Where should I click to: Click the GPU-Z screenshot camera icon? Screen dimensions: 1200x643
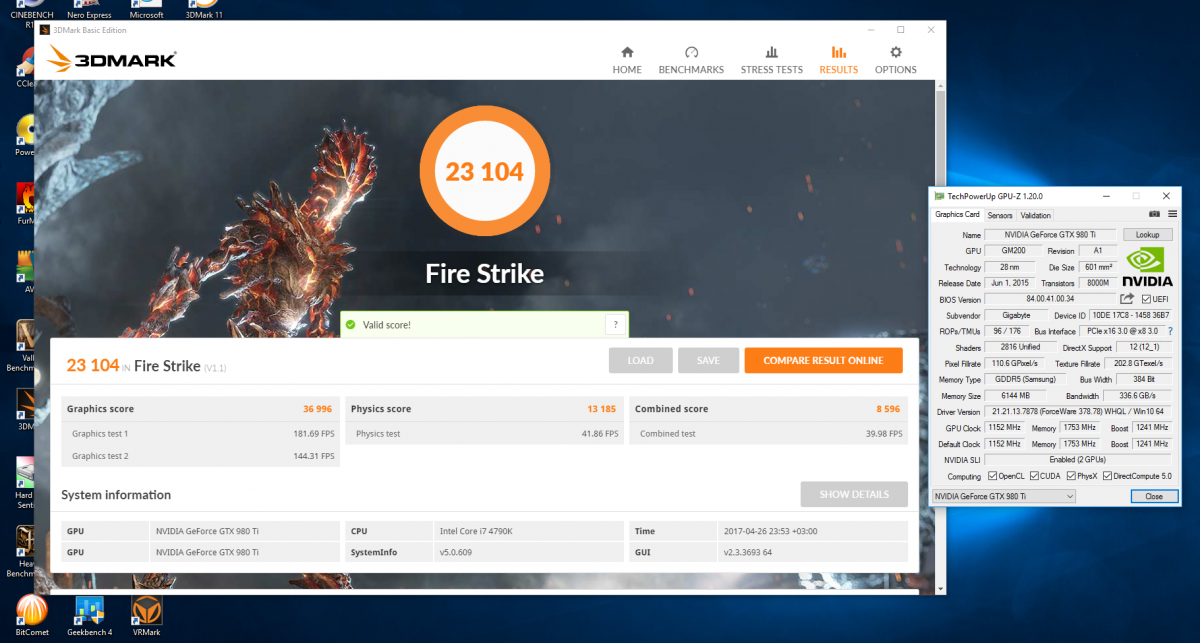pyautogui.click(x=1154, y=214)
